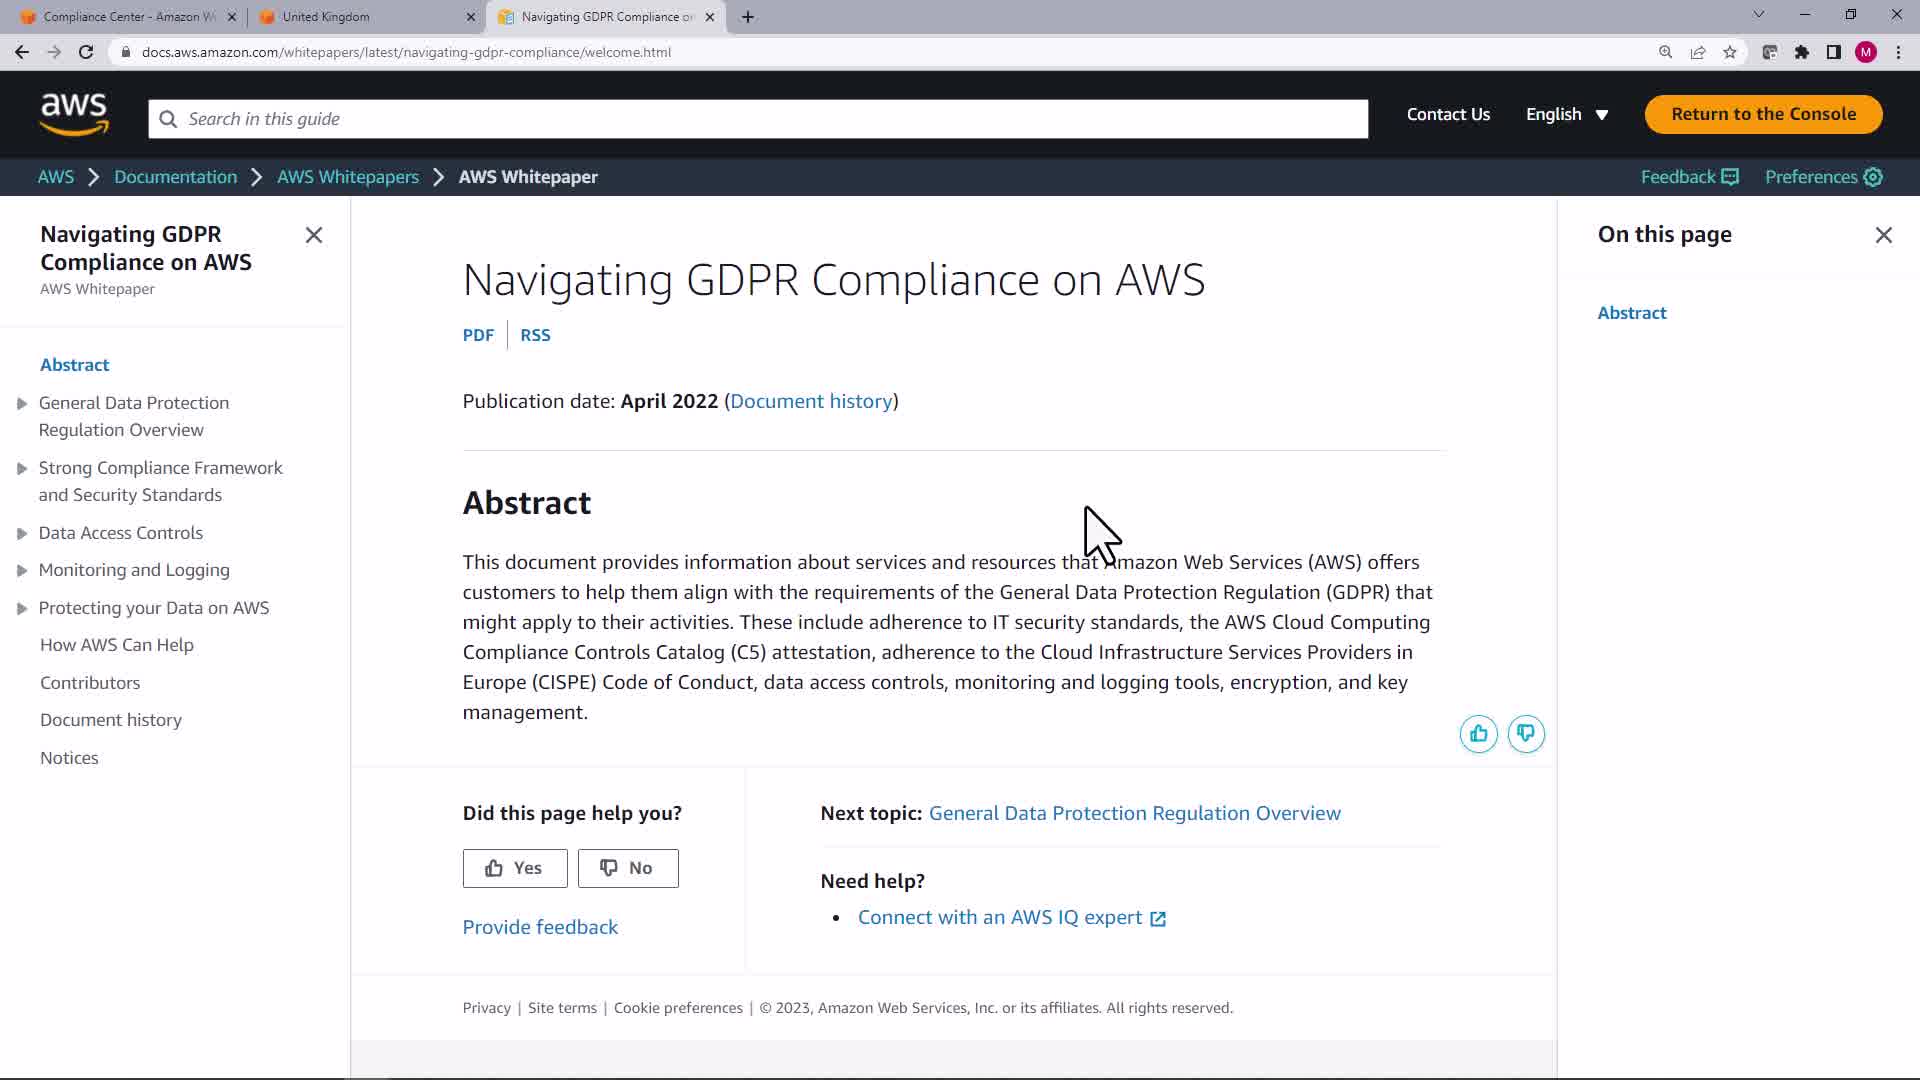Click the thumbs down icon beside abstract
This screenshot has width=1920, height=1080.
point(1526,734)
